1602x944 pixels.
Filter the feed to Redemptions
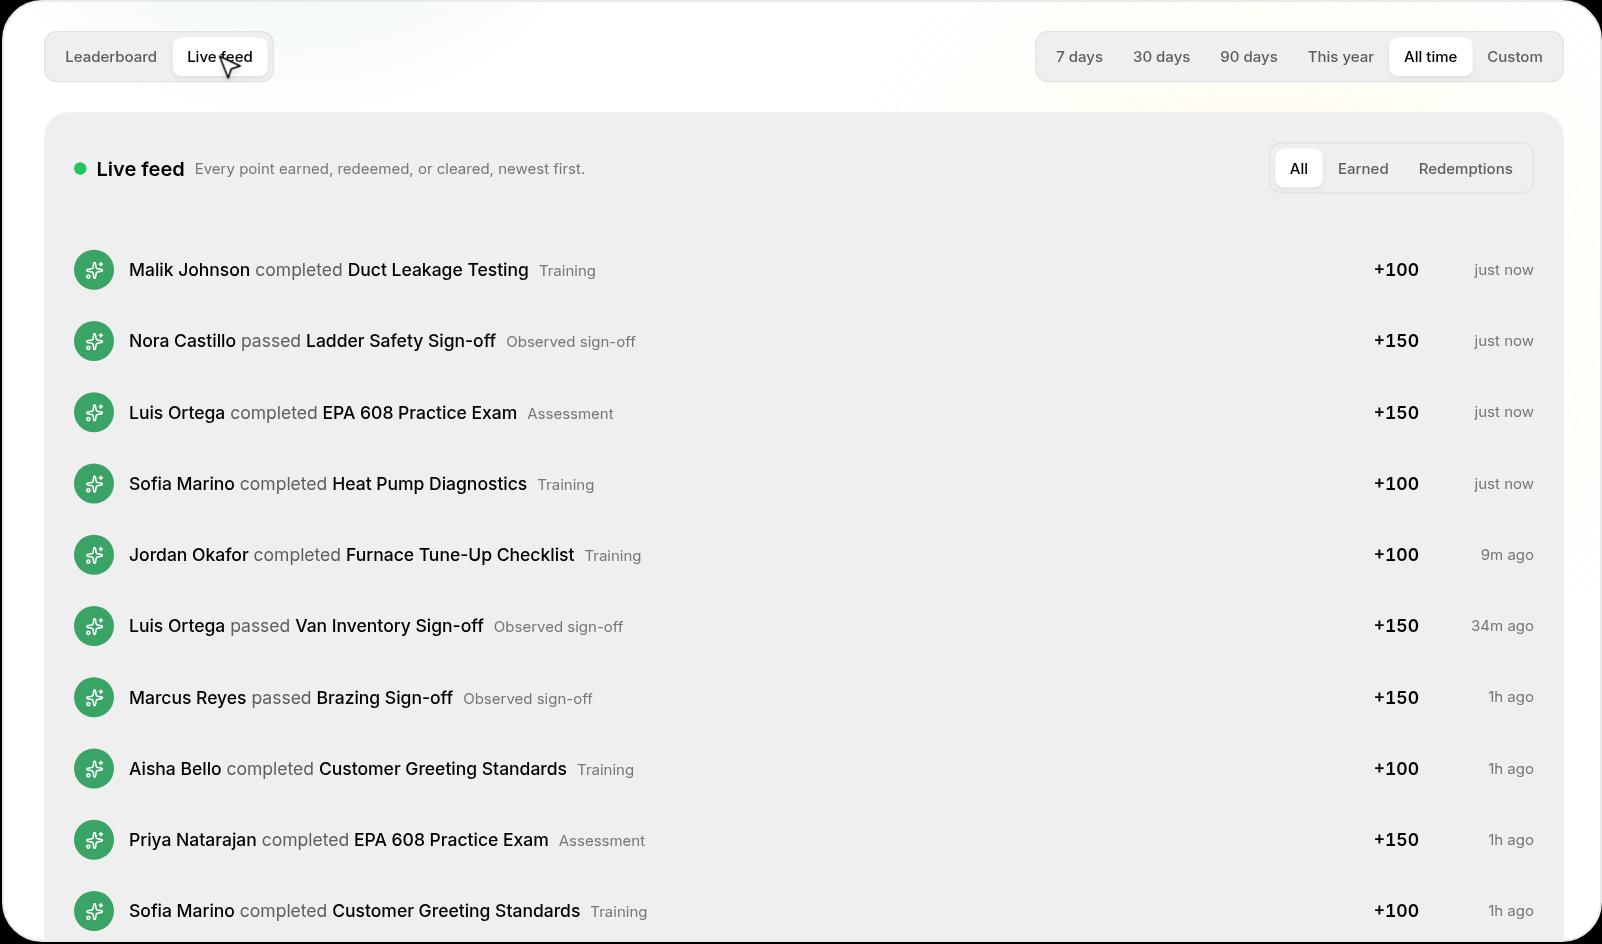point(1465,169)
